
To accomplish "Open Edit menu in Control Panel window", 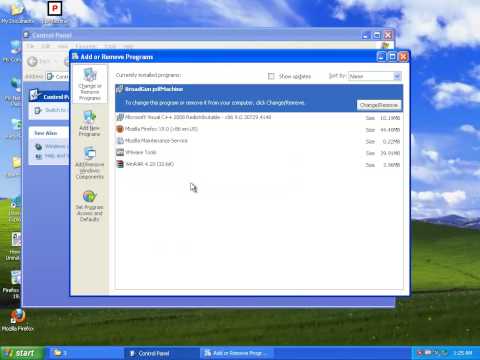I will [x=46, y=46].
